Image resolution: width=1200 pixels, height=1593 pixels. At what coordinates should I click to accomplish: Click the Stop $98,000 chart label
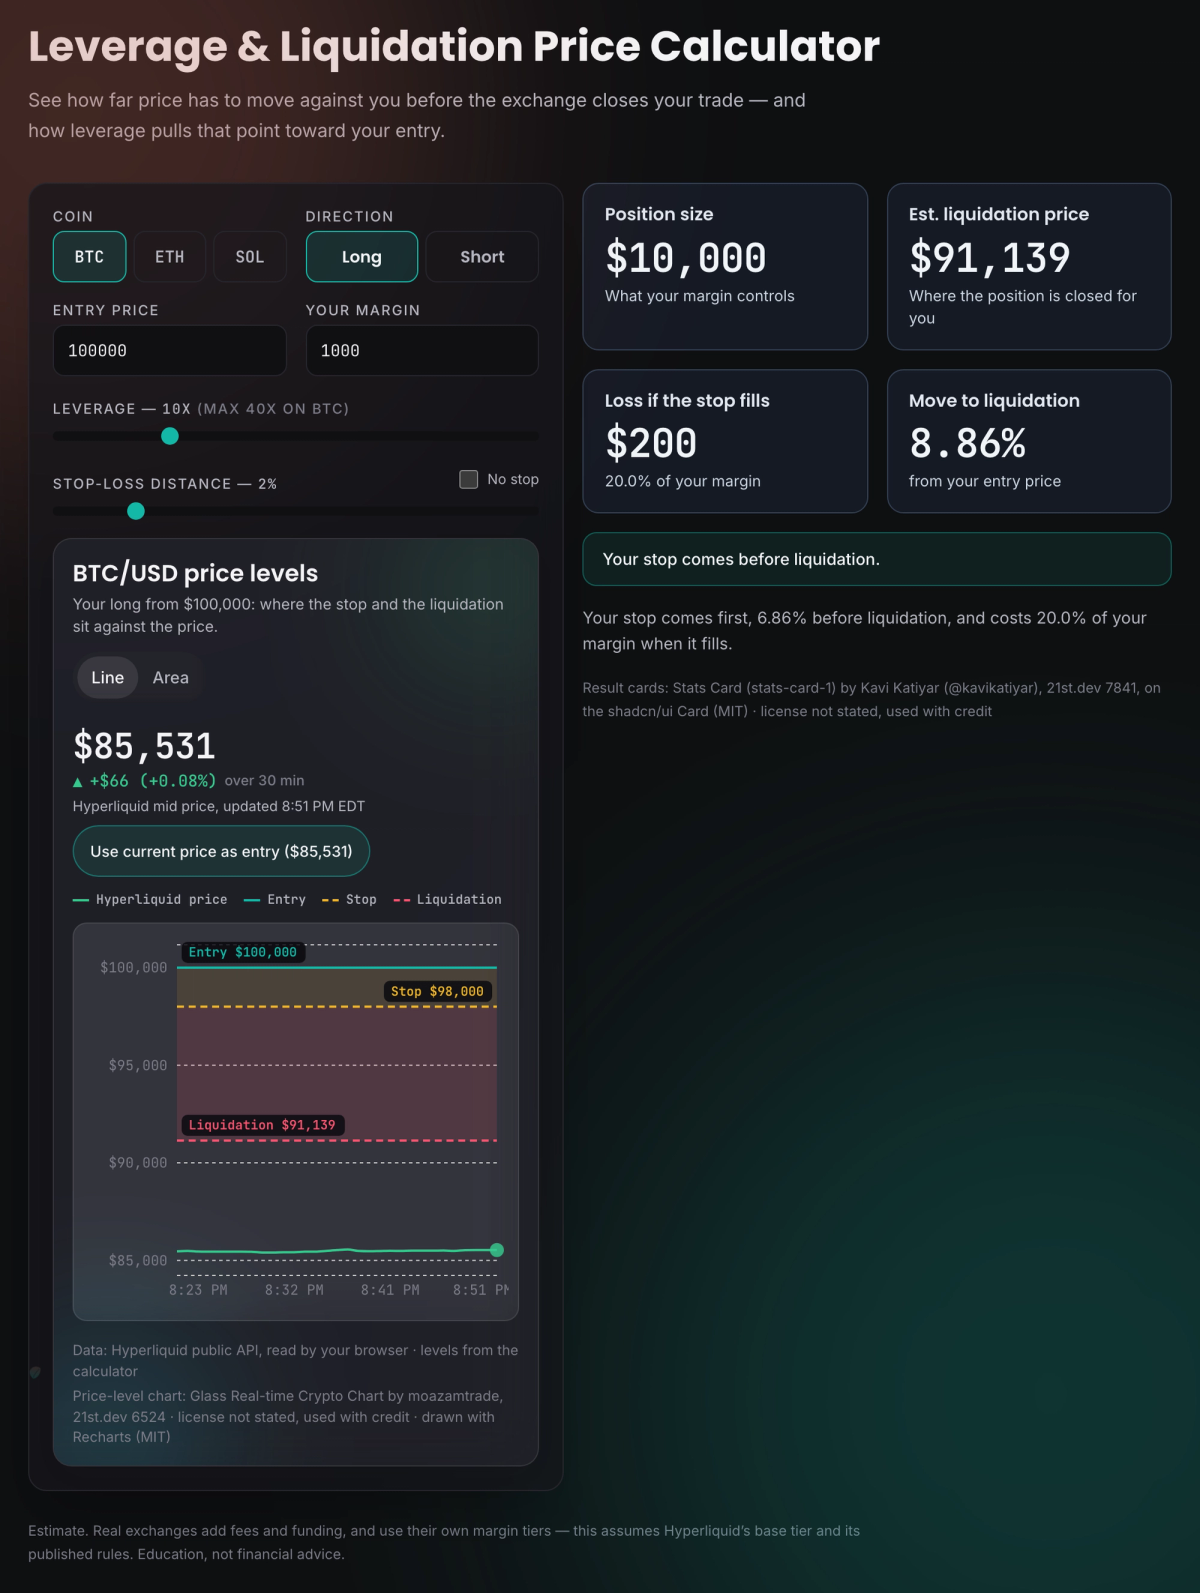(x=437, y=992)
